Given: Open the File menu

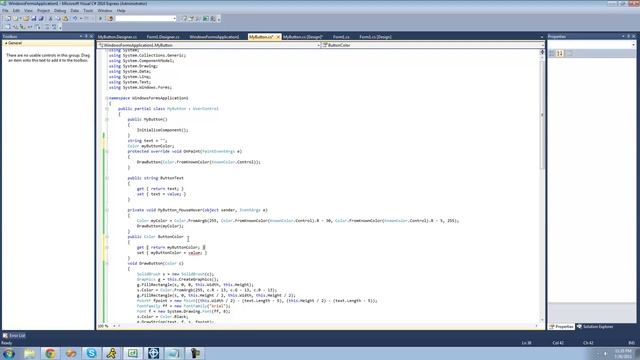Looking at the screenshot, I should (x=5, y=11).
